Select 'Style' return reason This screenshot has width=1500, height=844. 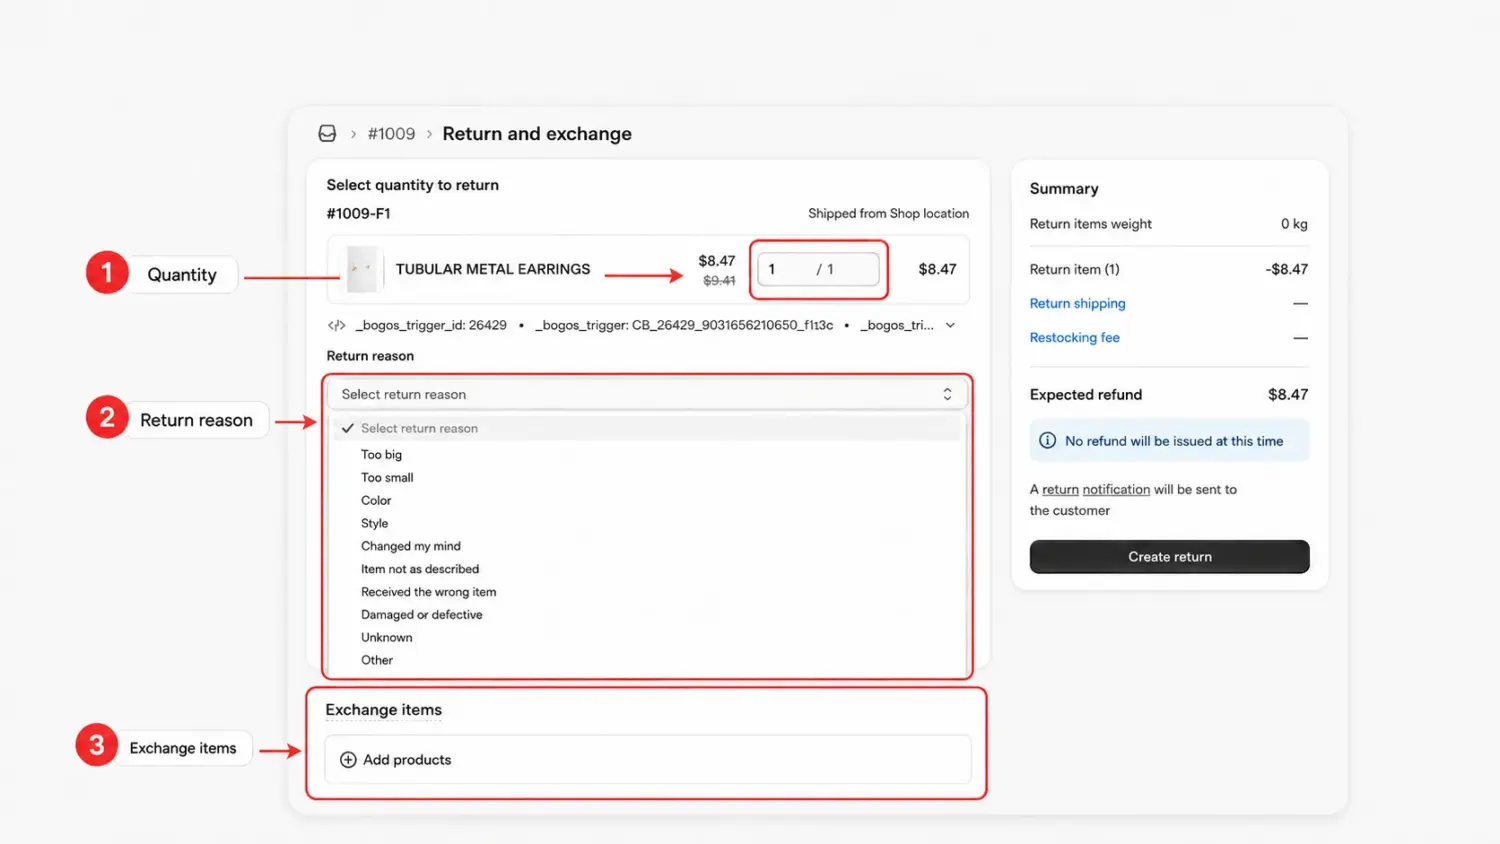coord(374,523)
